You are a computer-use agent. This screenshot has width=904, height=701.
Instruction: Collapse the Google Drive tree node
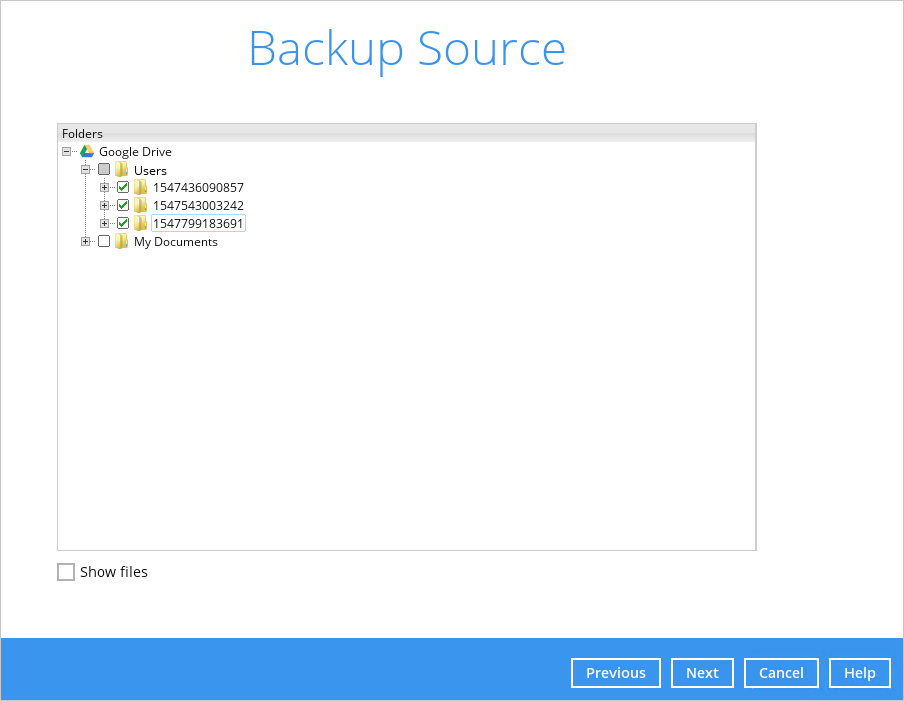pos(67,152)
